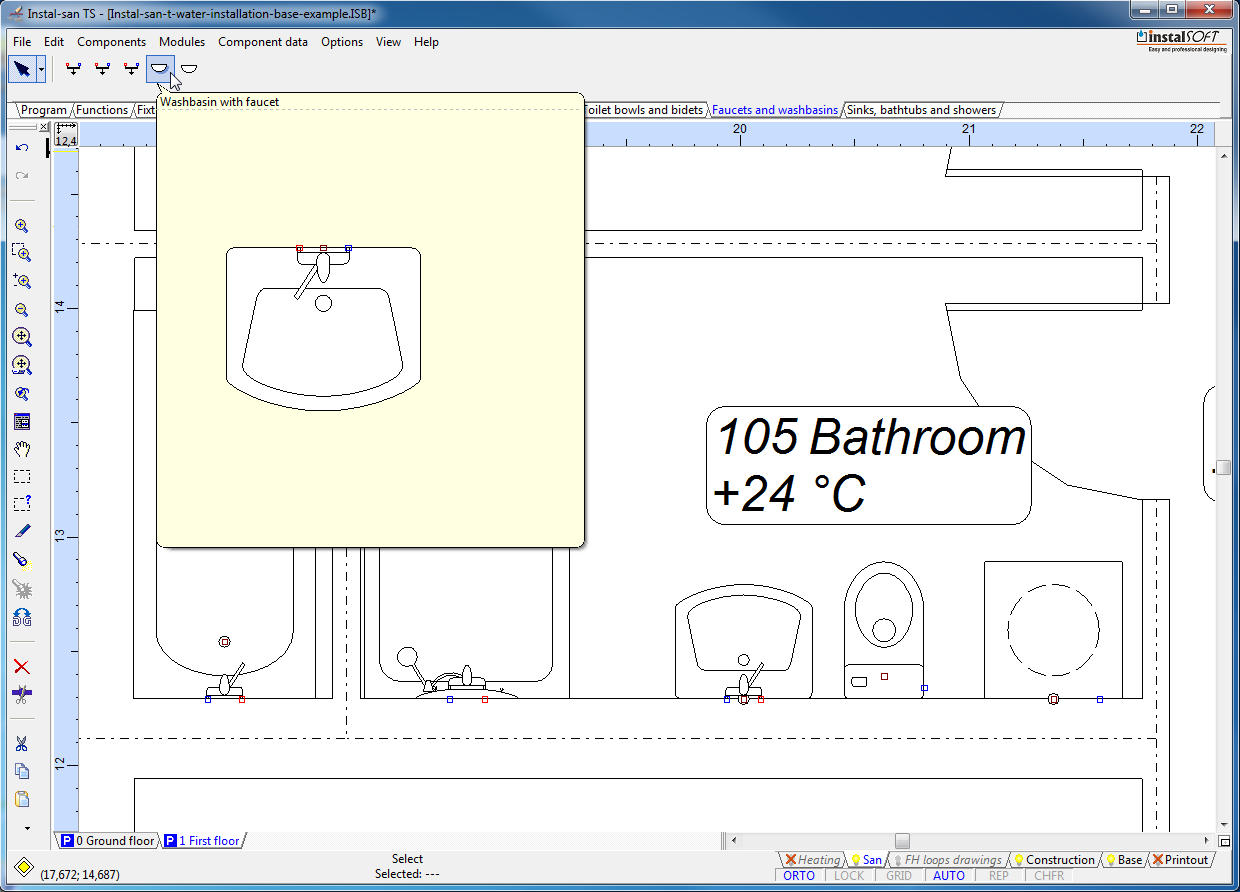Screen dimensions: 1240x892
Task: Select the pan hand tool
Action: tap(22, 449)
